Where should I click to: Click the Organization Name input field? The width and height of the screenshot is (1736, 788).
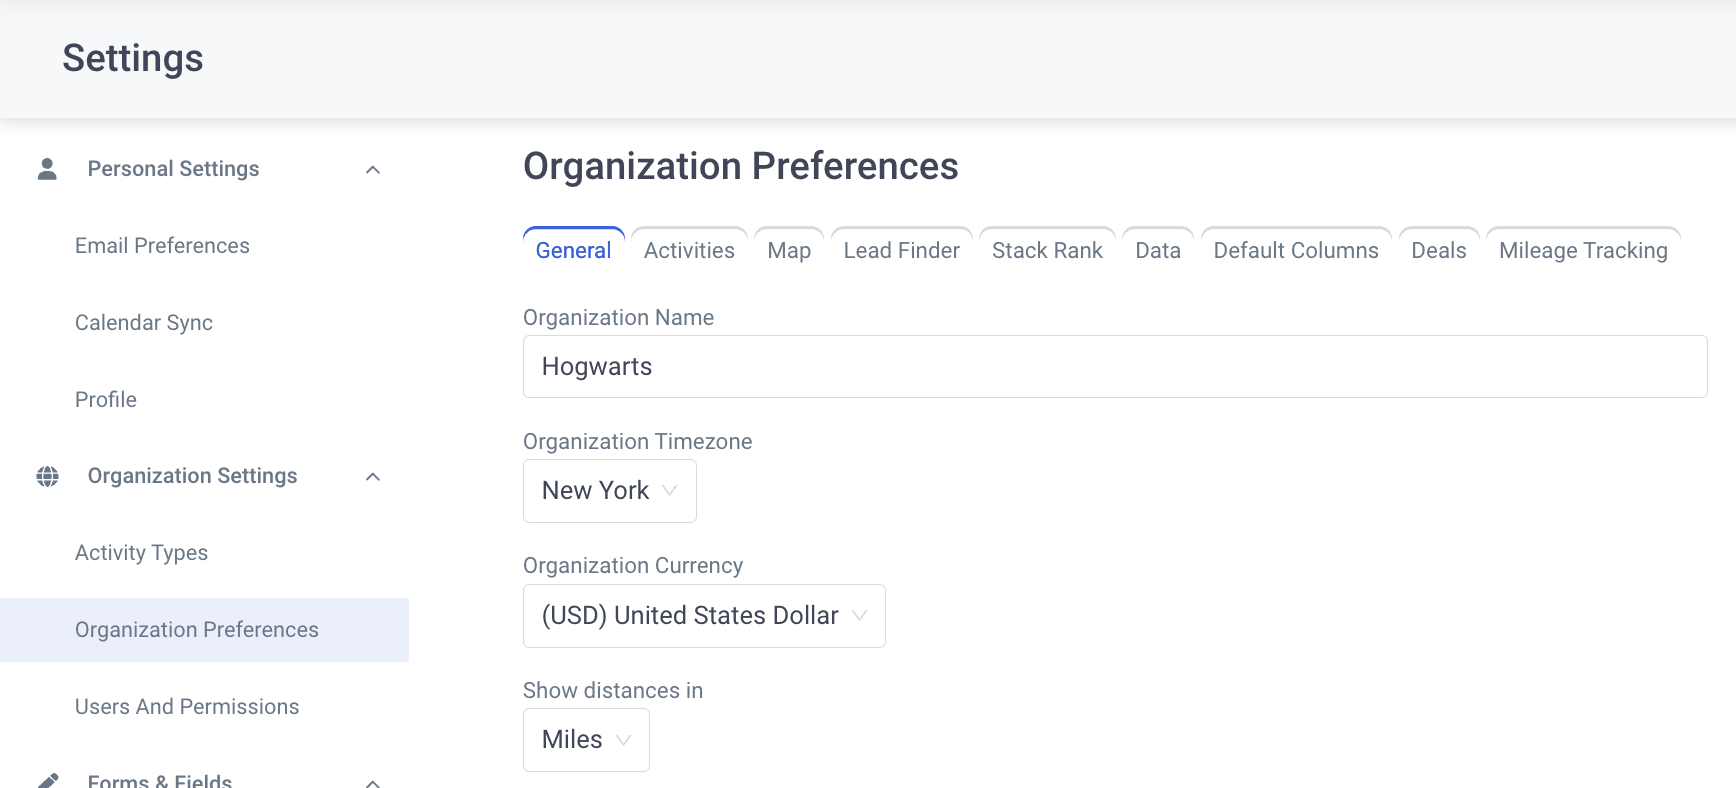coord(1115,367)
